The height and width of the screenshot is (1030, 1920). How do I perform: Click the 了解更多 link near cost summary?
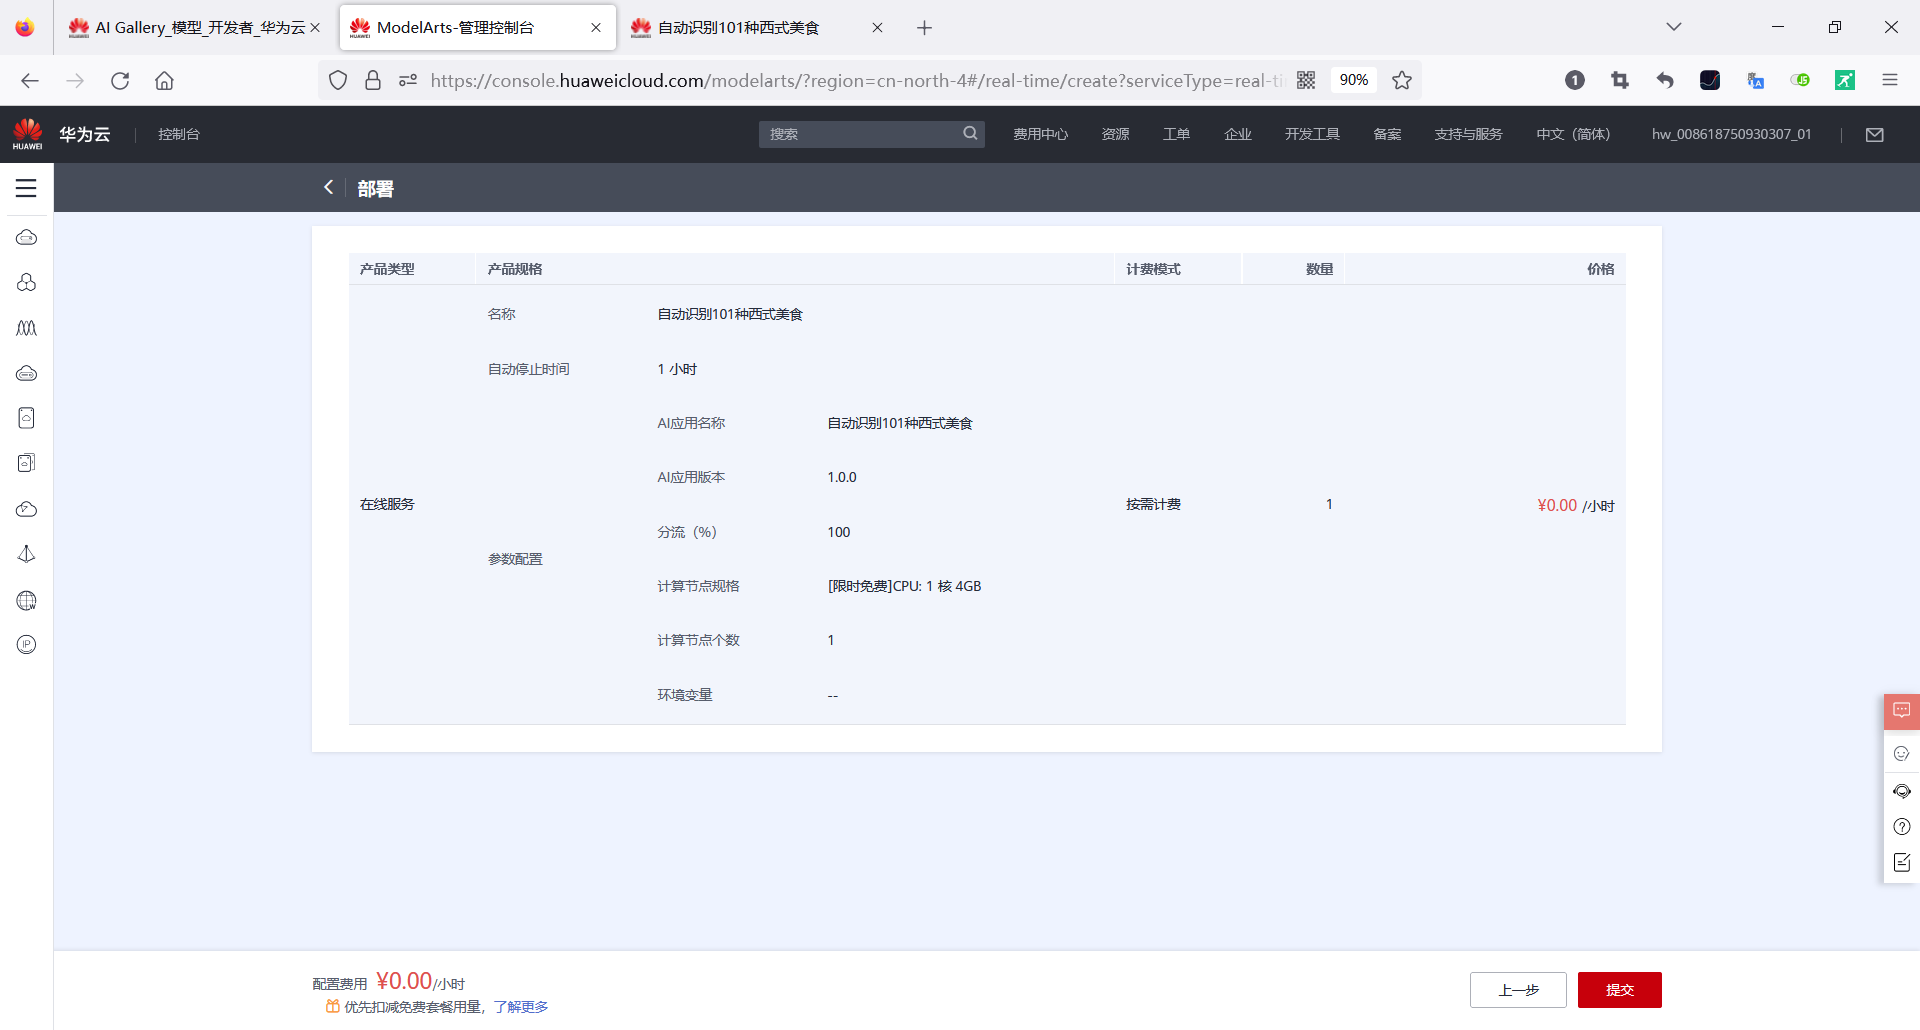[520, 1007]
